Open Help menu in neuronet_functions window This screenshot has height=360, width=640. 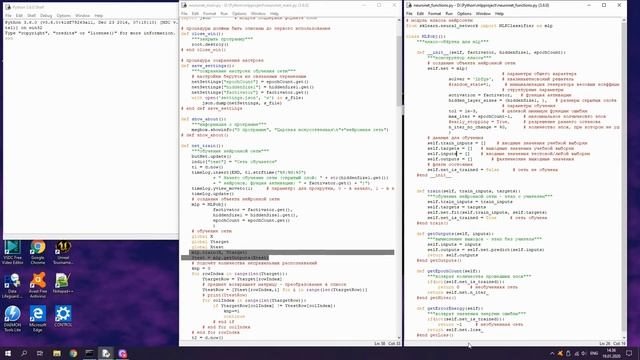pos(499,13)
